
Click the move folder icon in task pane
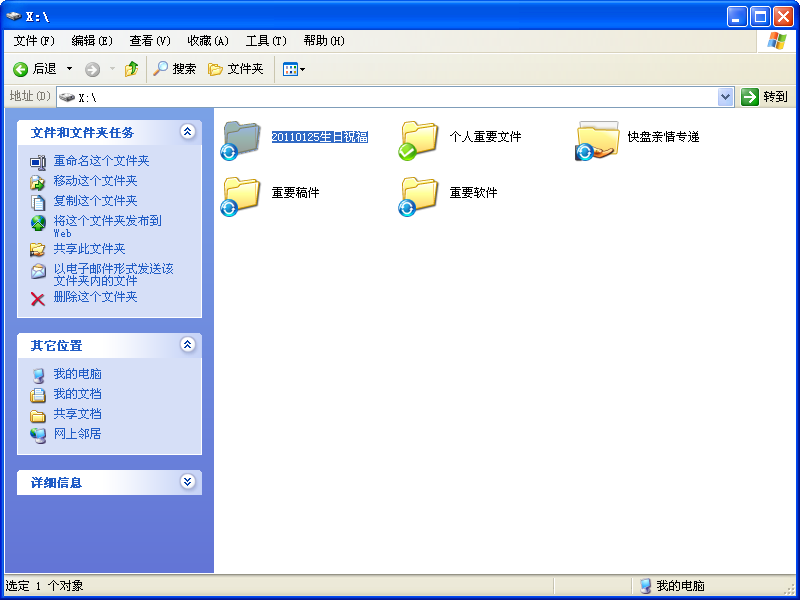coord(38,182)
